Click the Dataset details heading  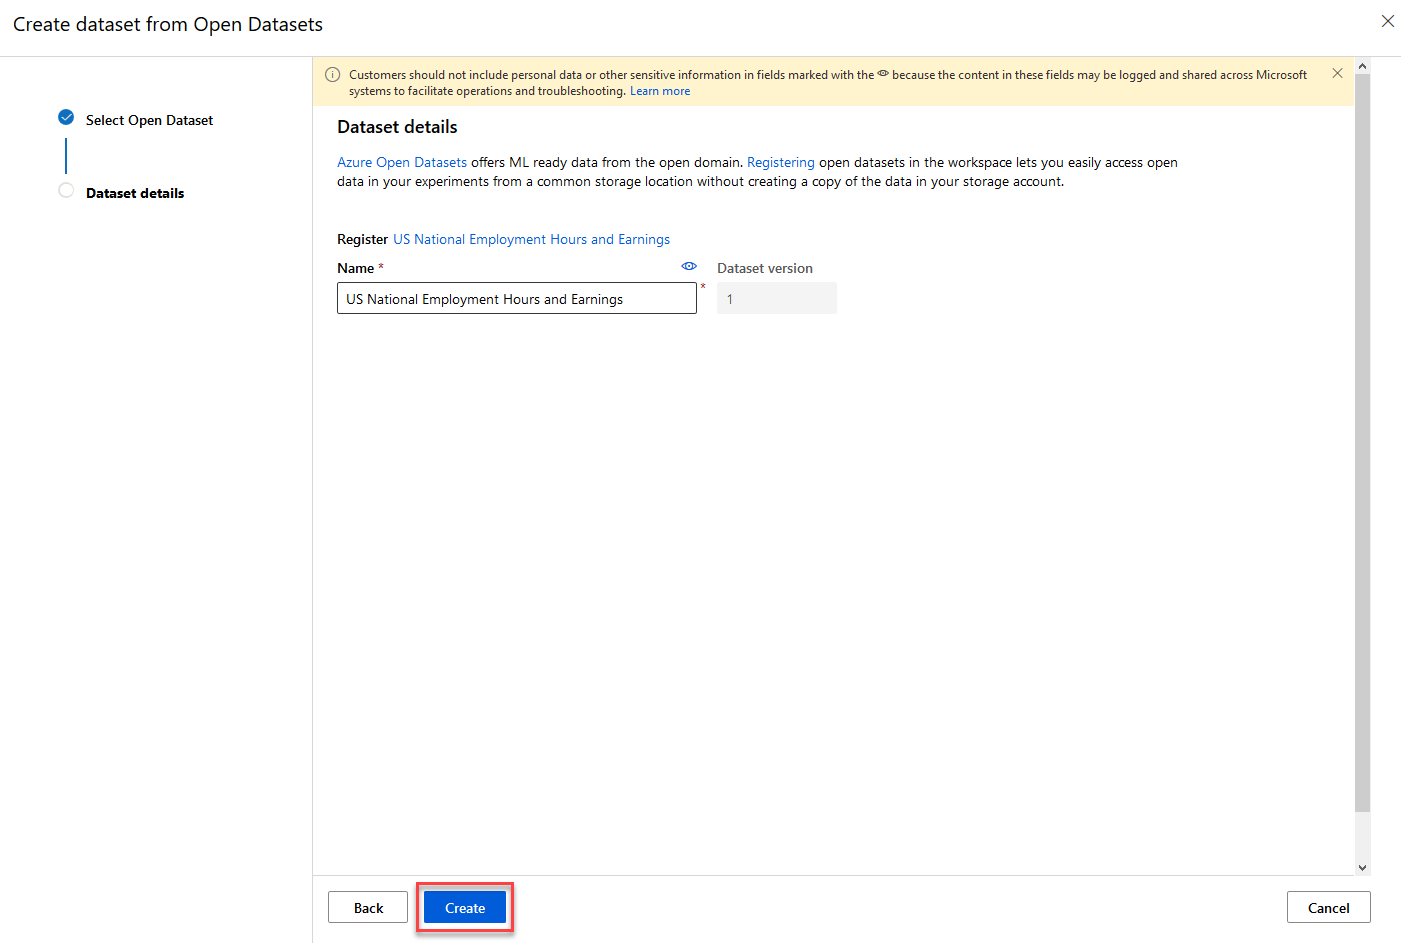click(397, 127)
